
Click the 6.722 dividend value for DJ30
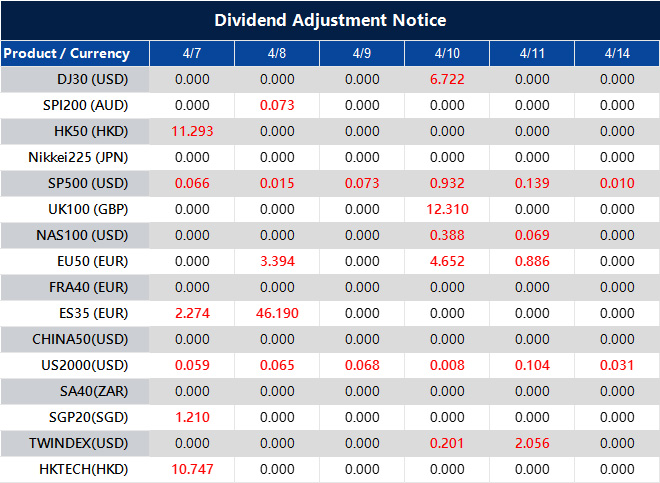[447, 79]
